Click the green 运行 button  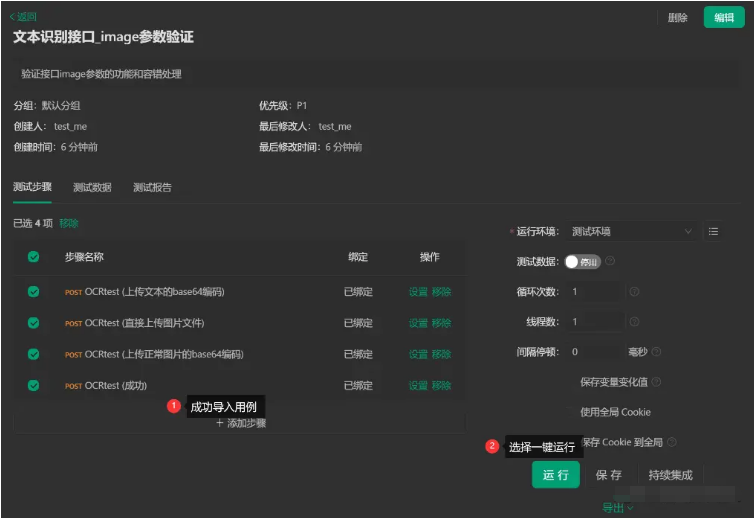(x=555, y=475)
